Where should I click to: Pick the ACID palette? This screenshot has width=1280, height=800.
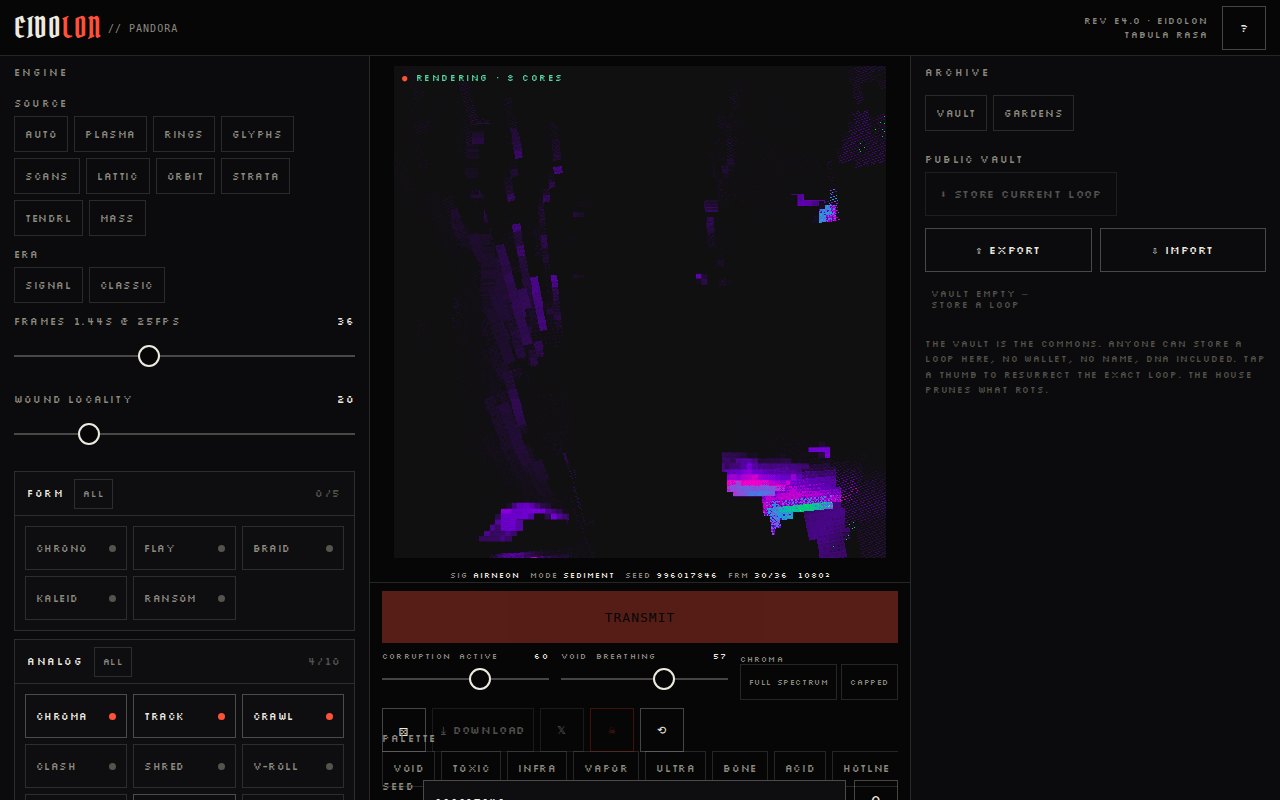click(x=800, y=768)
